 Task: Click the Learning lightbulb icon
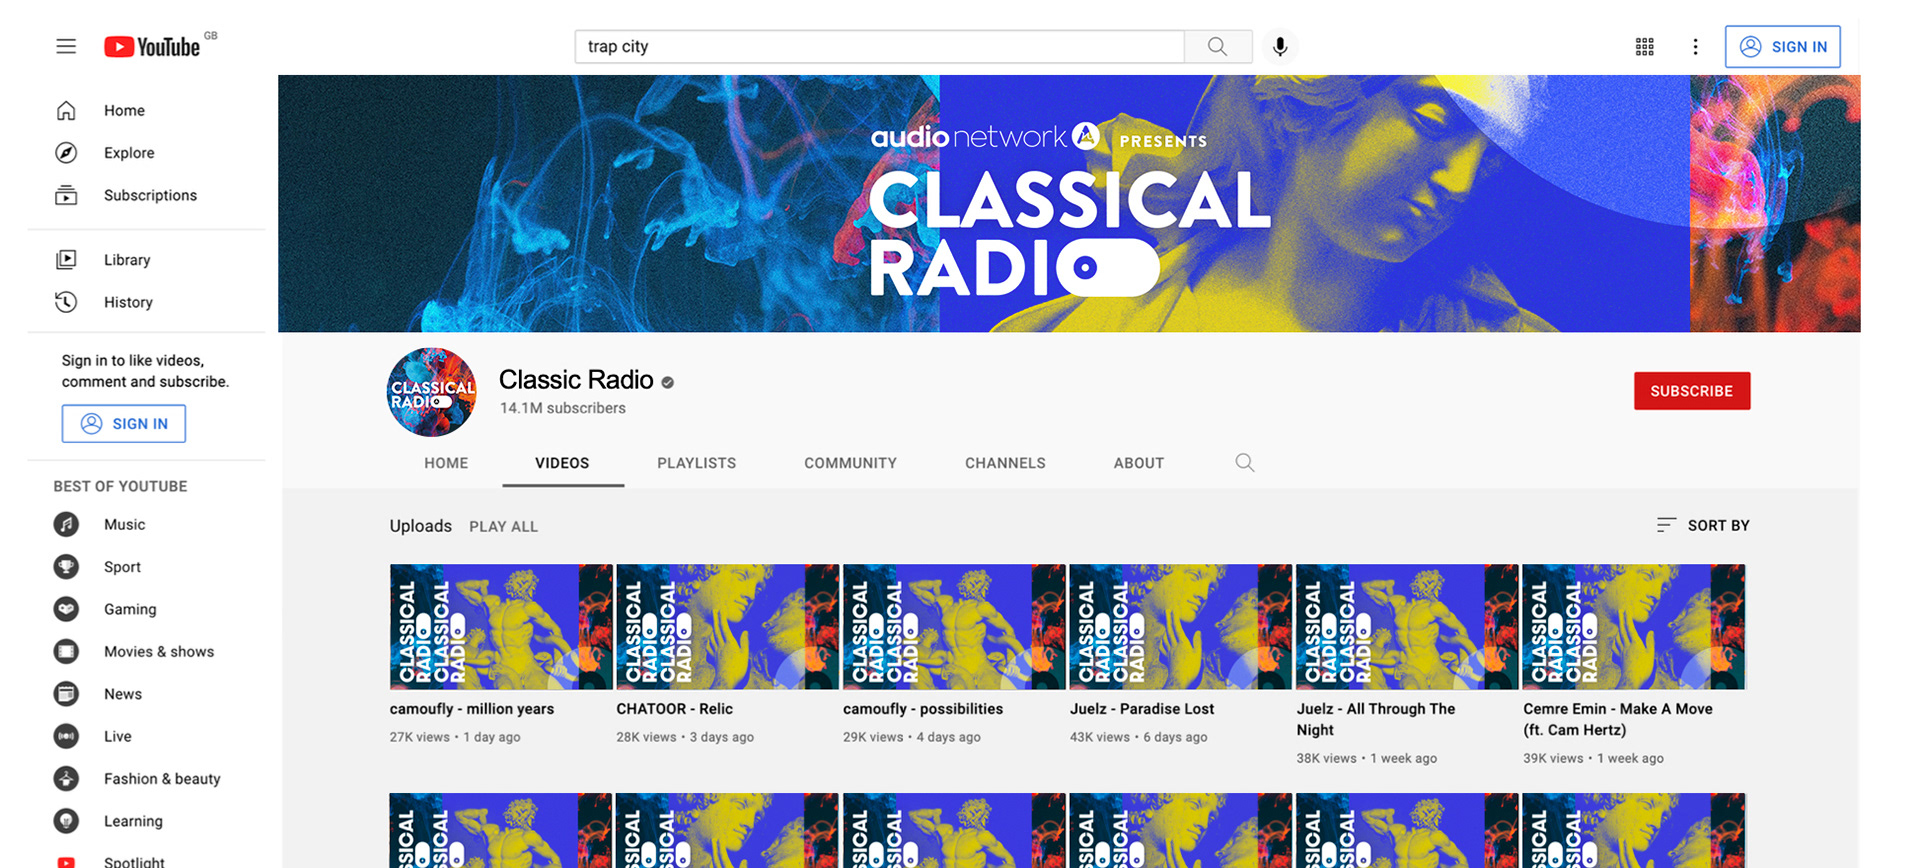click(66, 821)
